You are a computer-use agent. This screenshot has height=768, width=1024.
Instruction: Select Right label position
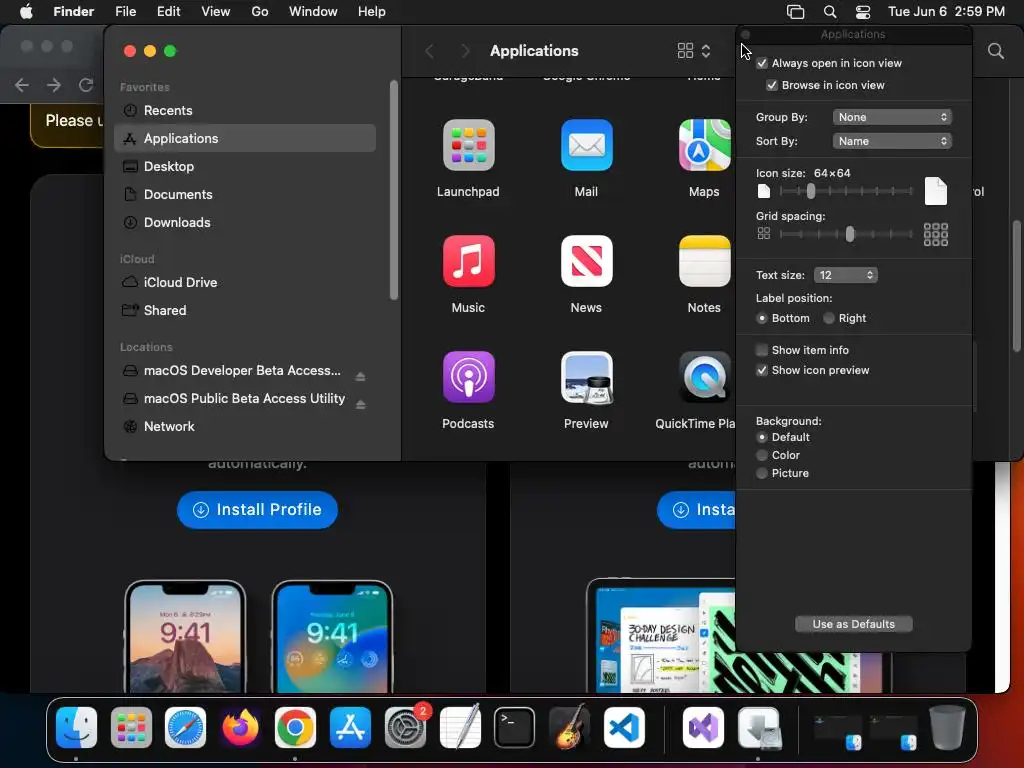tap(829, 318)
